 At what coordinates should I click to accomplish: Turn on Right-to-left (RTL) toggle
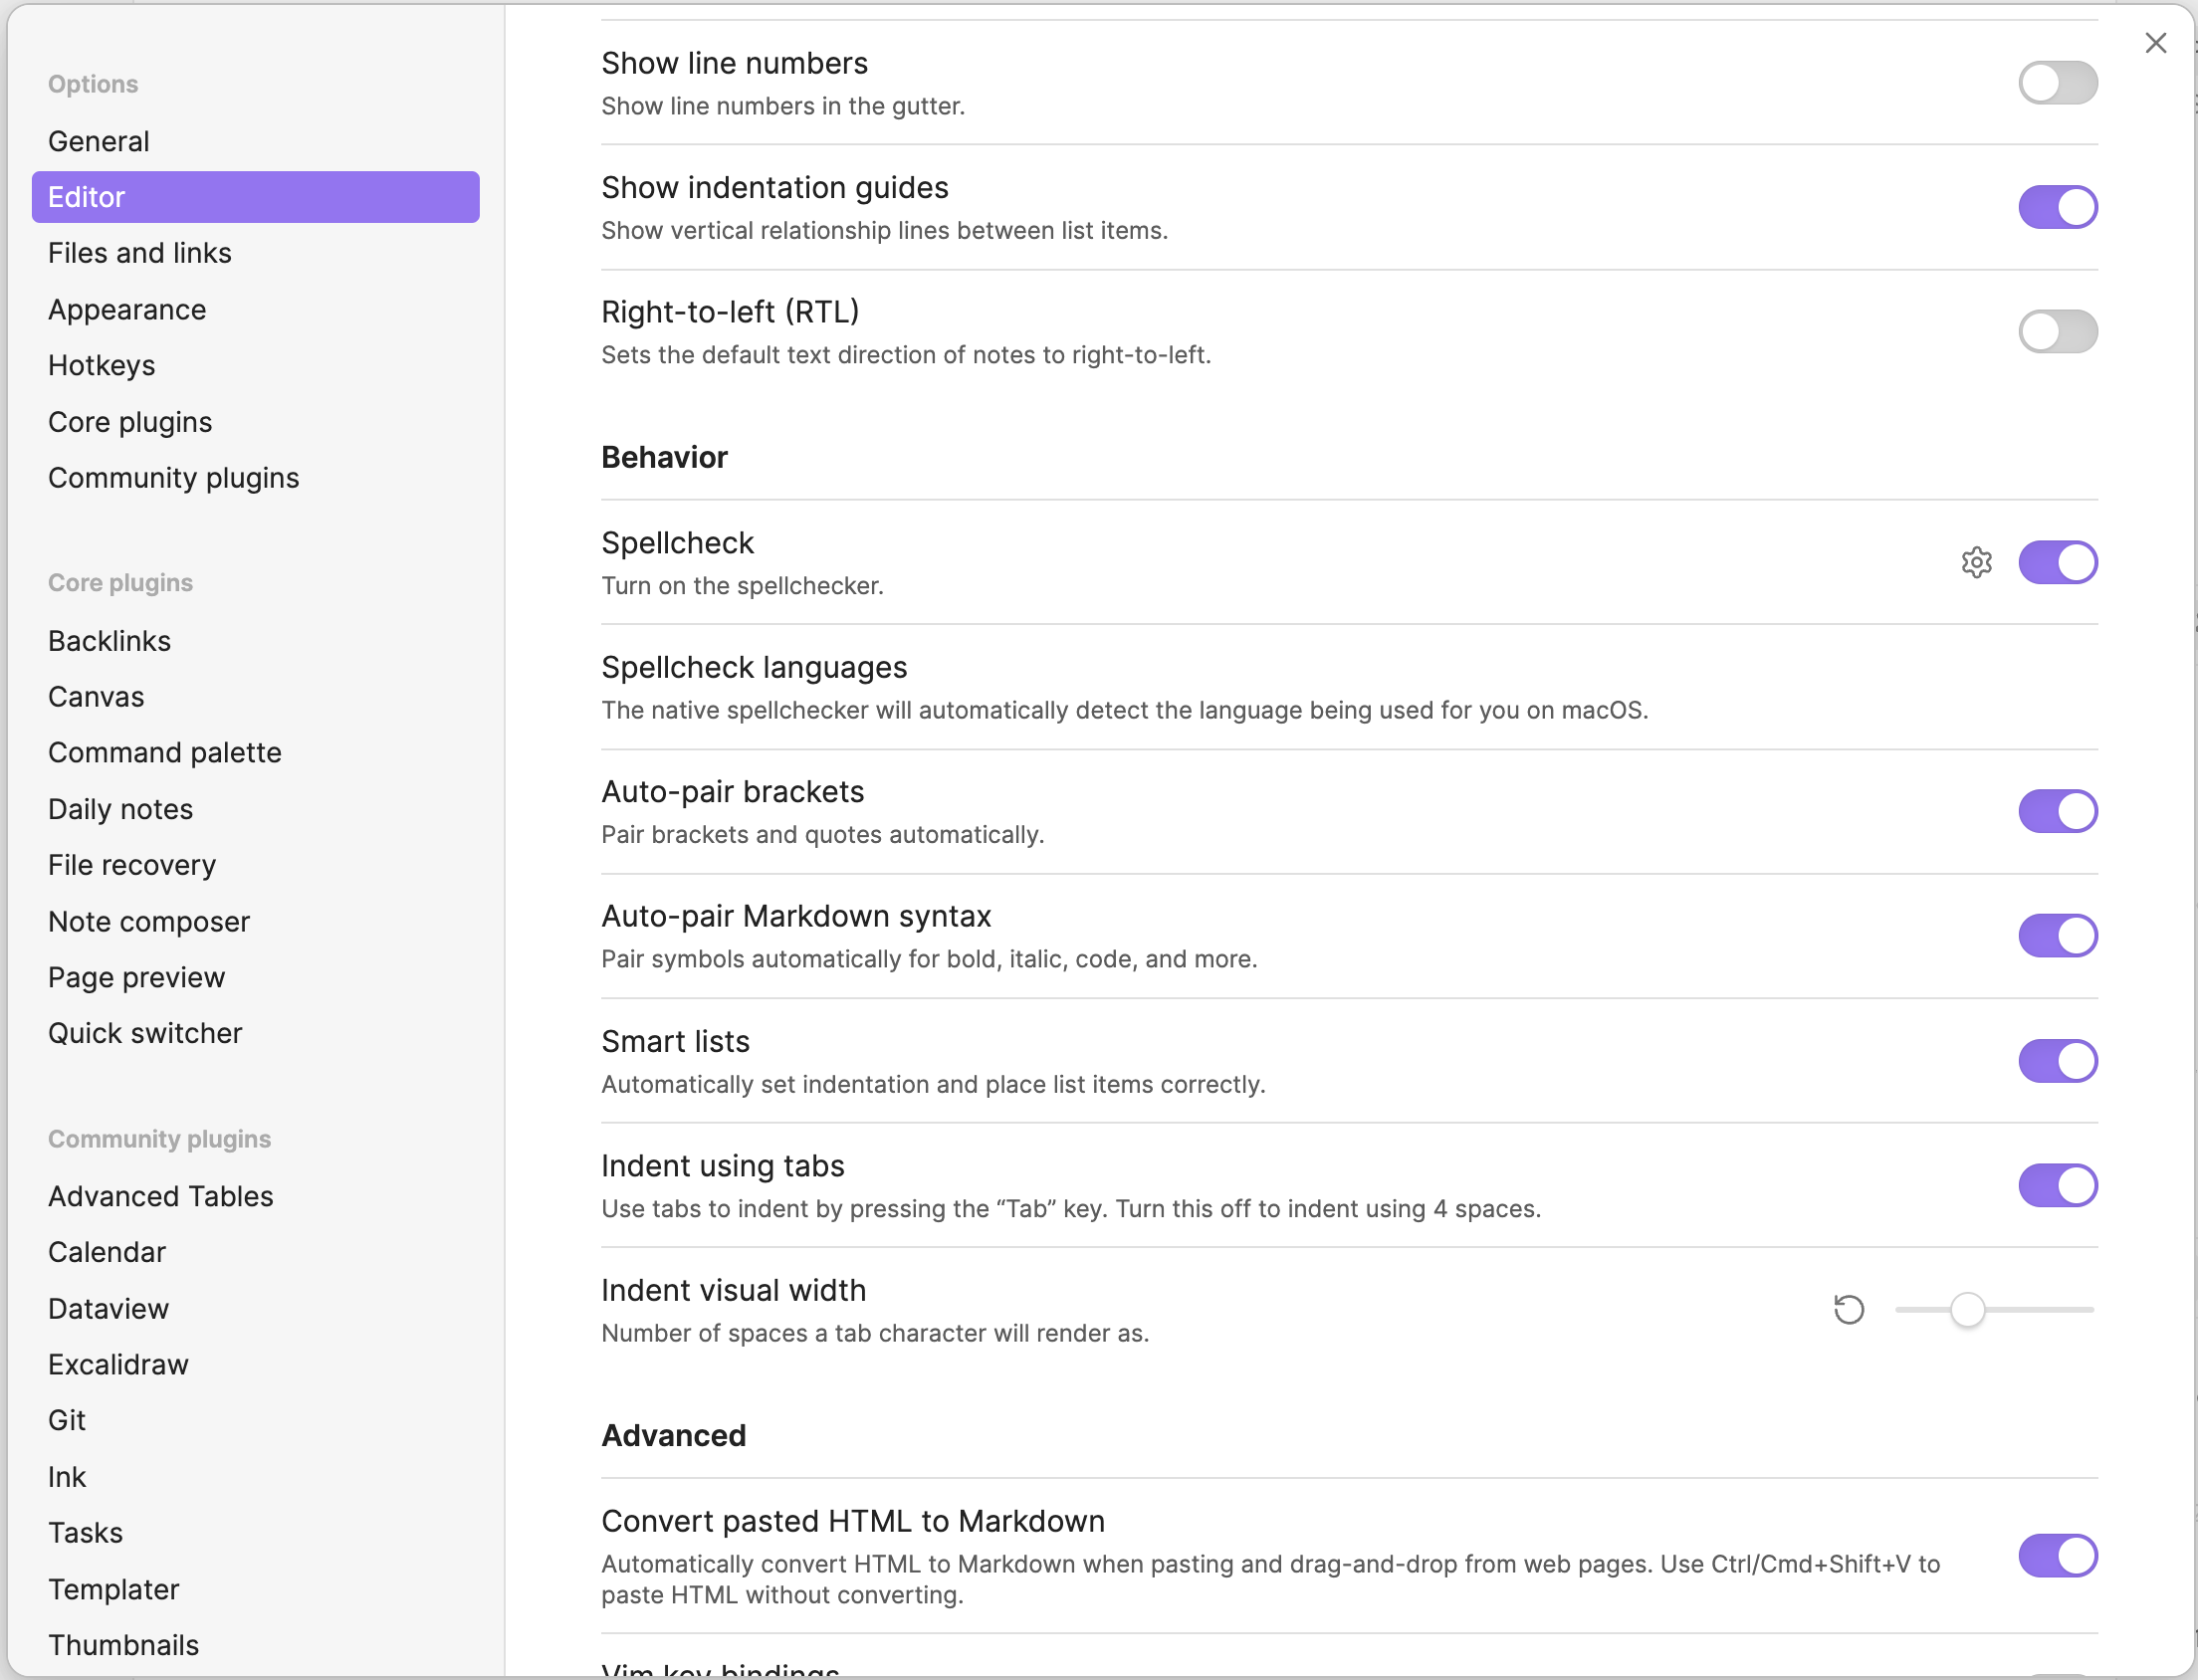click(x=2057, y=331)
